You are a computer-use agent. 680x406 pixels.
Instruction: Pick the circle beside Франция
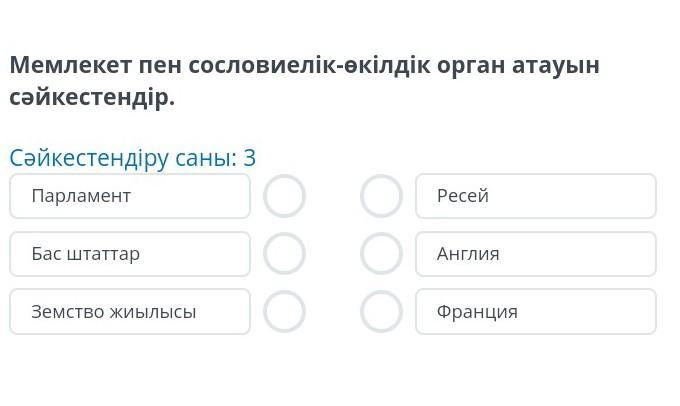click(381, 312)
